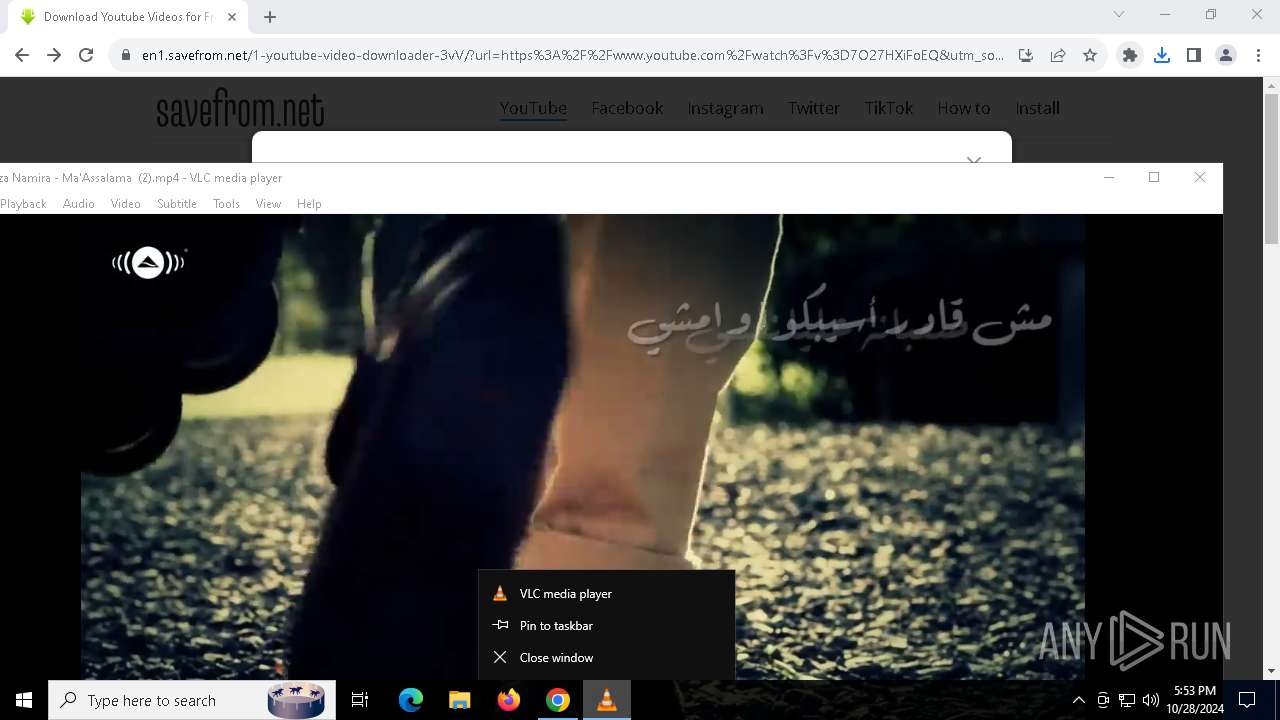Open the Windows Start menu
This screenshot has width=1280, height=720.
[24, 700]
